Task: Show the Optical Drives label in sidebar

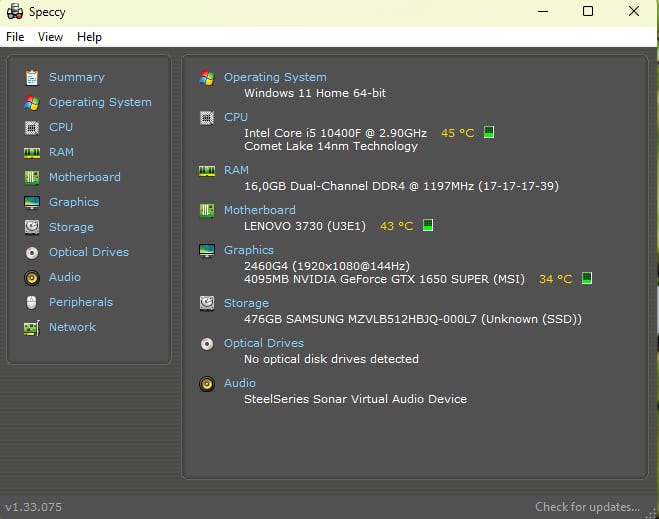Action: tap(89, 252)
